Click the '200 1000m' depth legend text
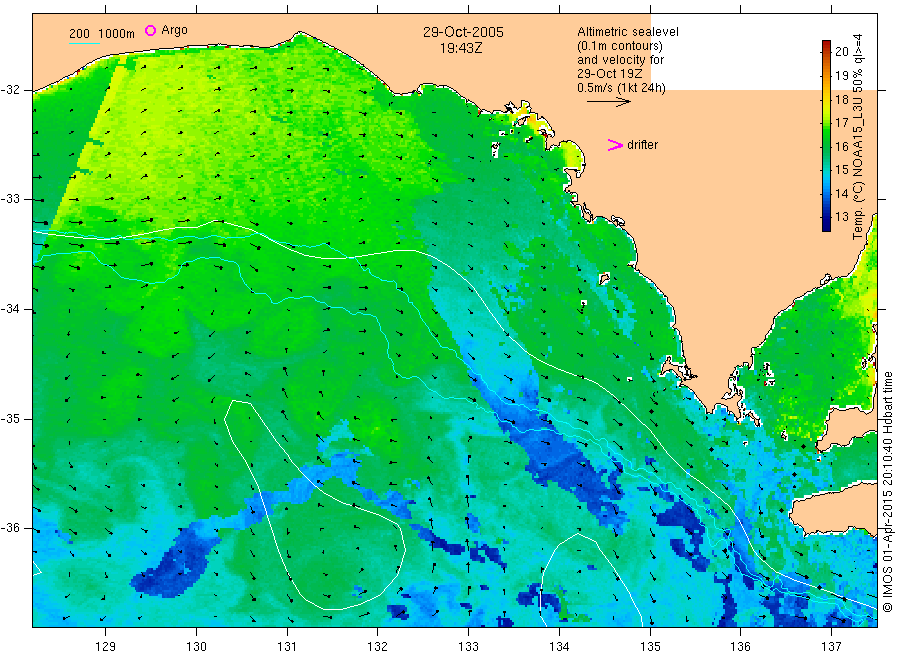 coord(102,34)
